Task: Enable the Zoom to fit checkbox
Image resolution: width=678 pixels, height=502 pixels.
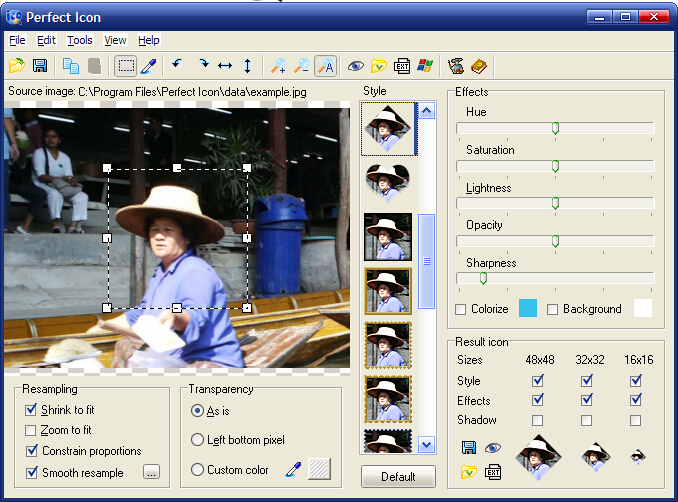Action: click(31, 430)
